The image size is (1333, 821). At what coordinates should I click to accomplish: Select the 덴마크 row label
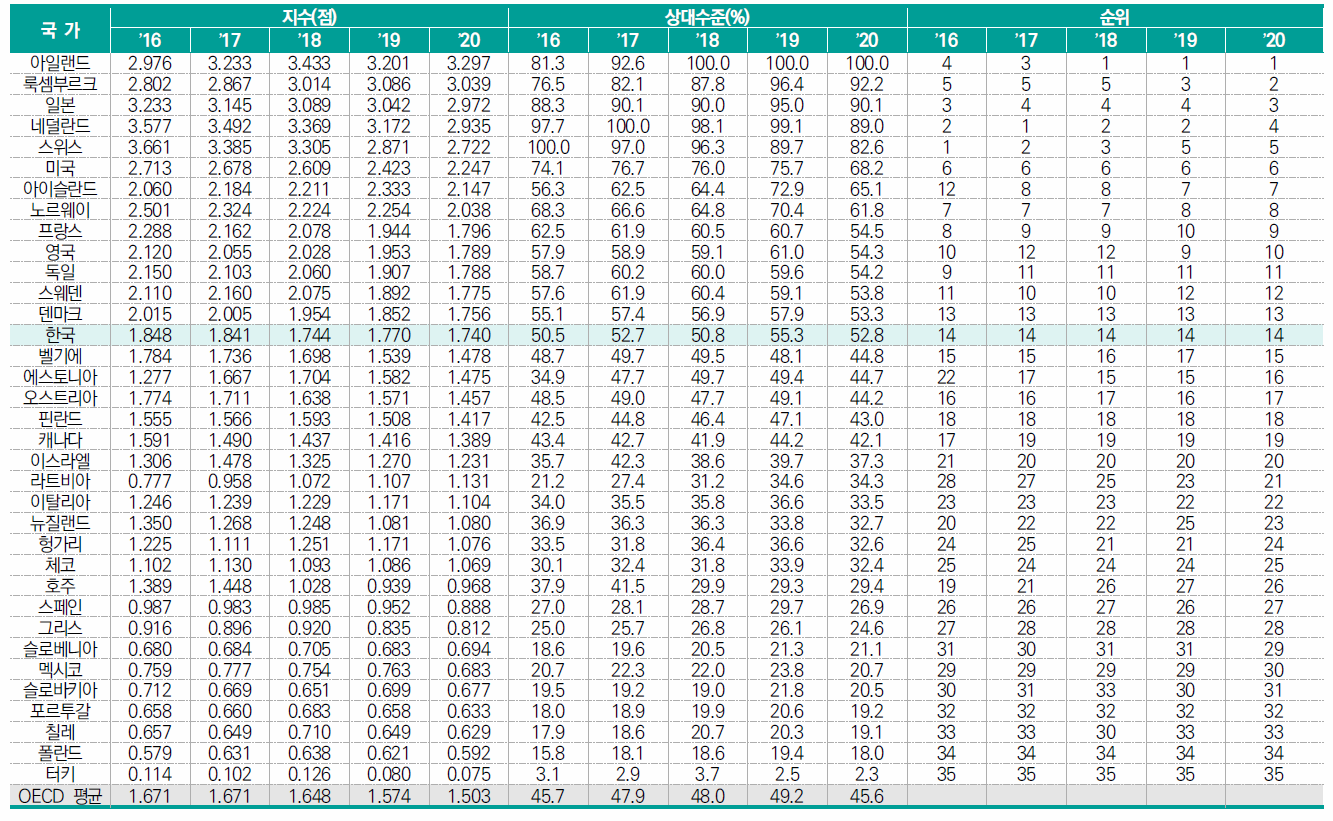point(60,313)
